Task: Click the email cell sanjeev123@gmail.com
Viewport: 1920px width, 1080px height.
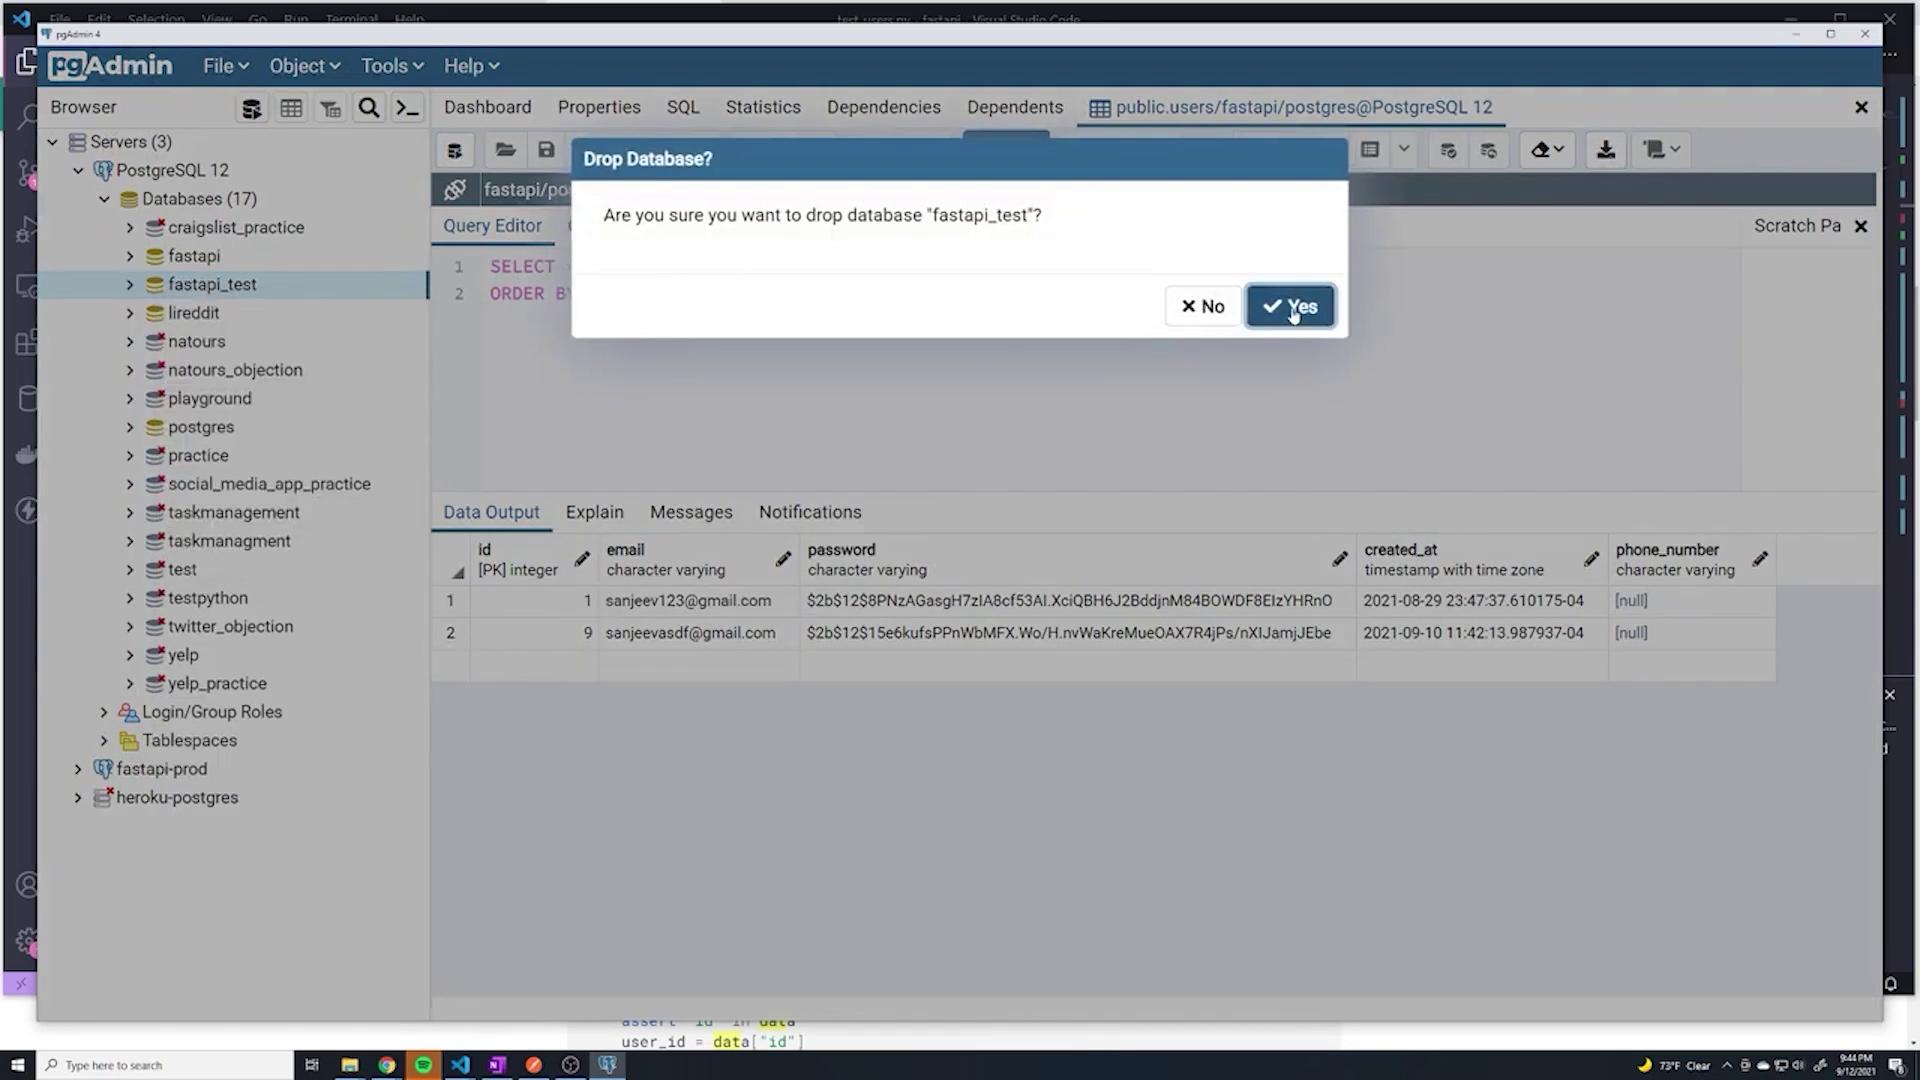Action: (688, 601)
